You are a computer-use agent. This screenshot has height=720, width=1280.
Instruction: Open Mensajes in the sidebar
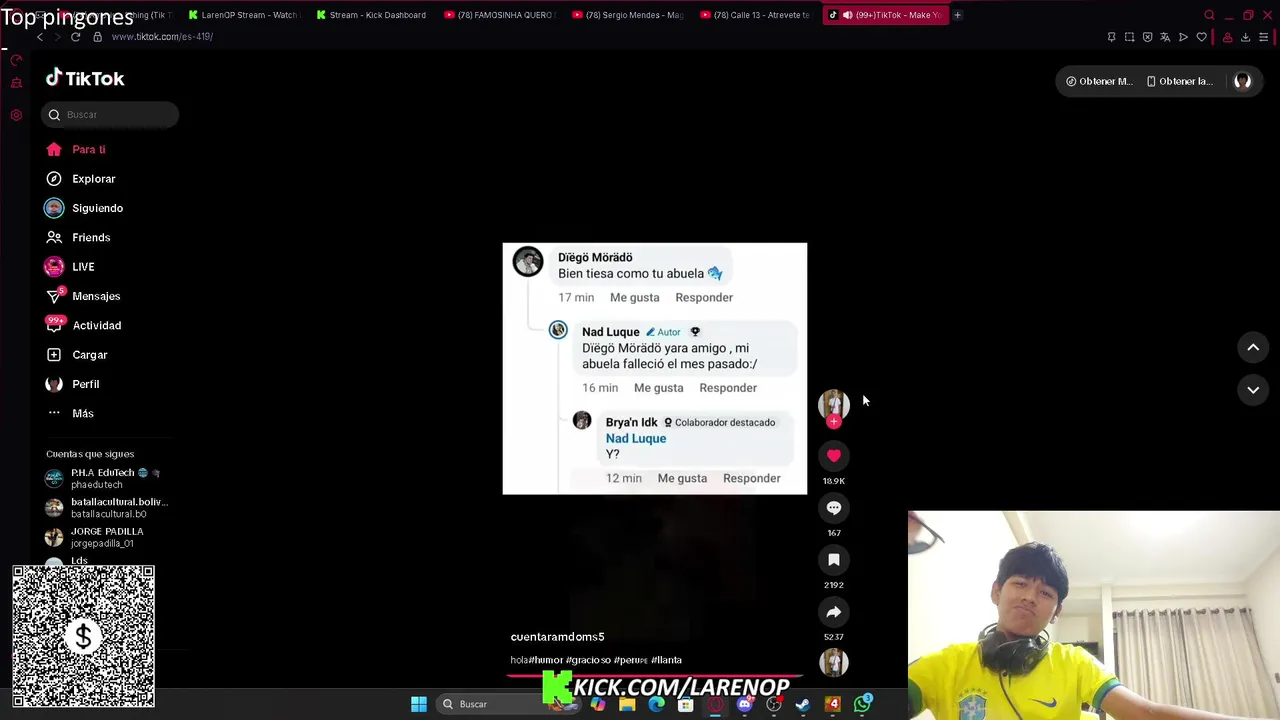[82, 296]
